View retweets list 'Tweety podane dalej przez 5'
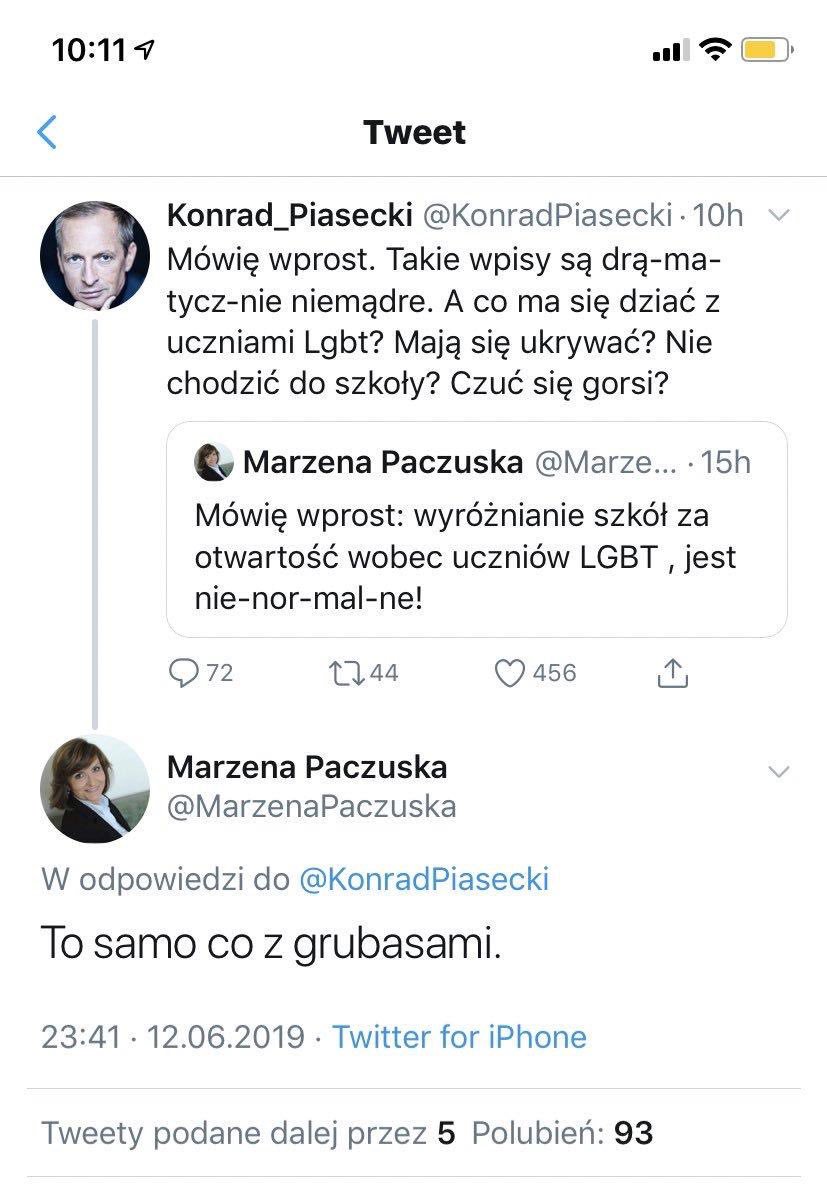 pyautogui.click(x=248, y=1132)
